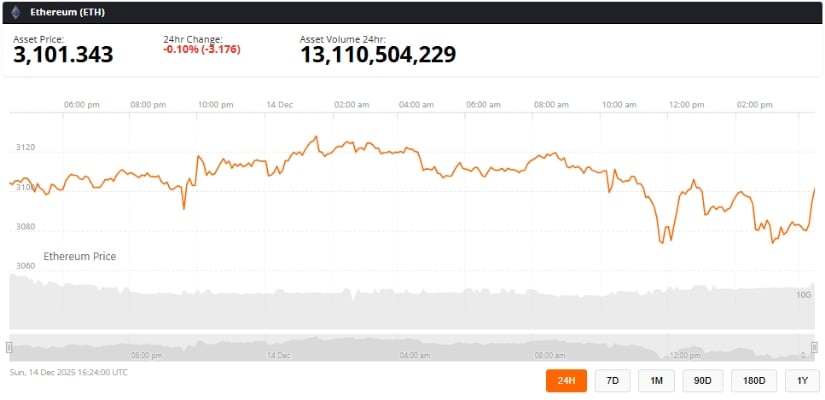Image resolution: width=825 pixels, height=400 pixels.
Task: Switch to the 180D view
Action: point(754,381)
